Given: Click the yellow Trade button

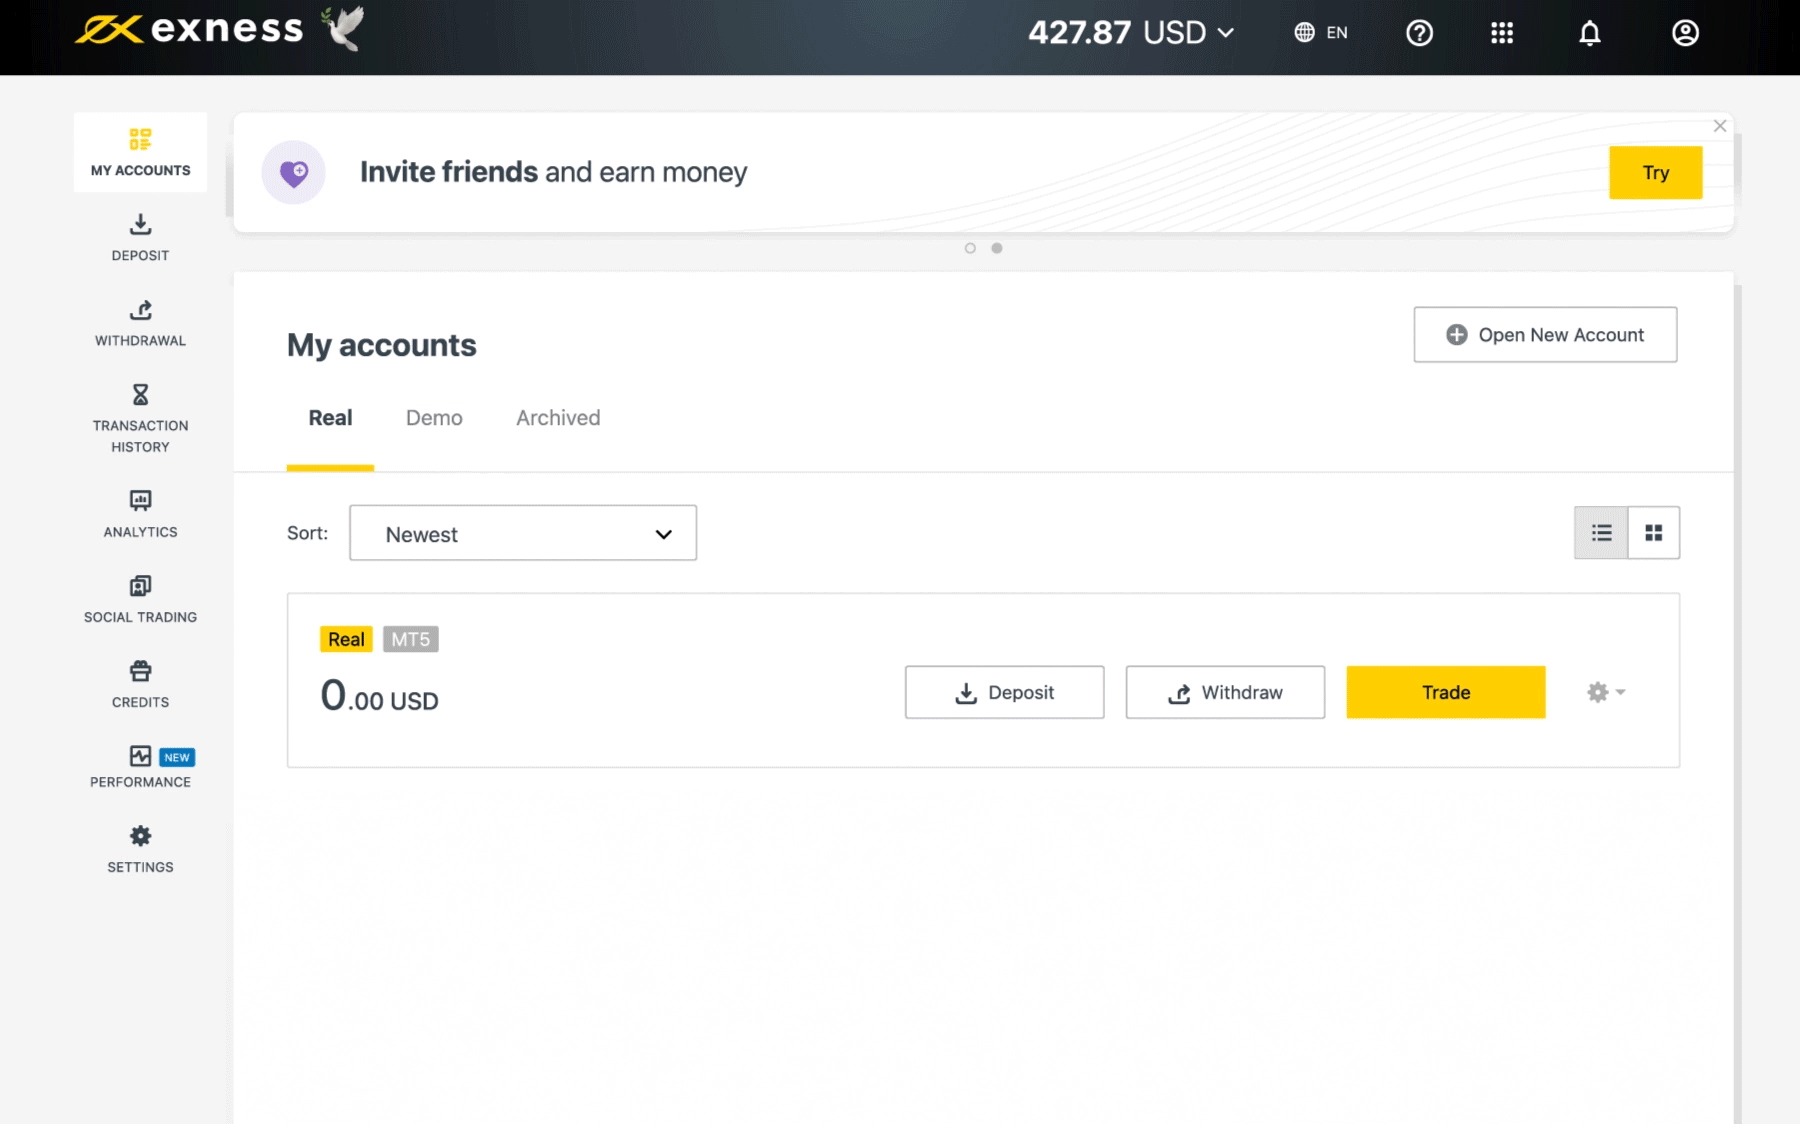Looking at the screenshot, I should (x=1446, y=692).
